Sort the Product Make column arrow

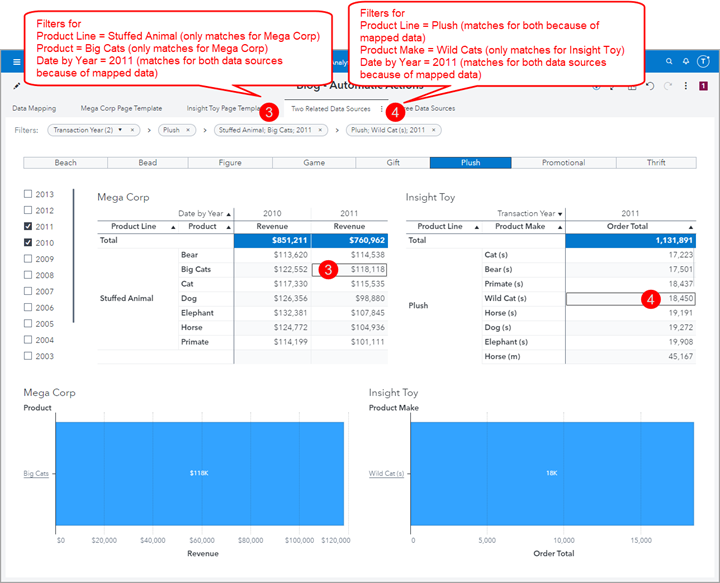coord(560,227)
